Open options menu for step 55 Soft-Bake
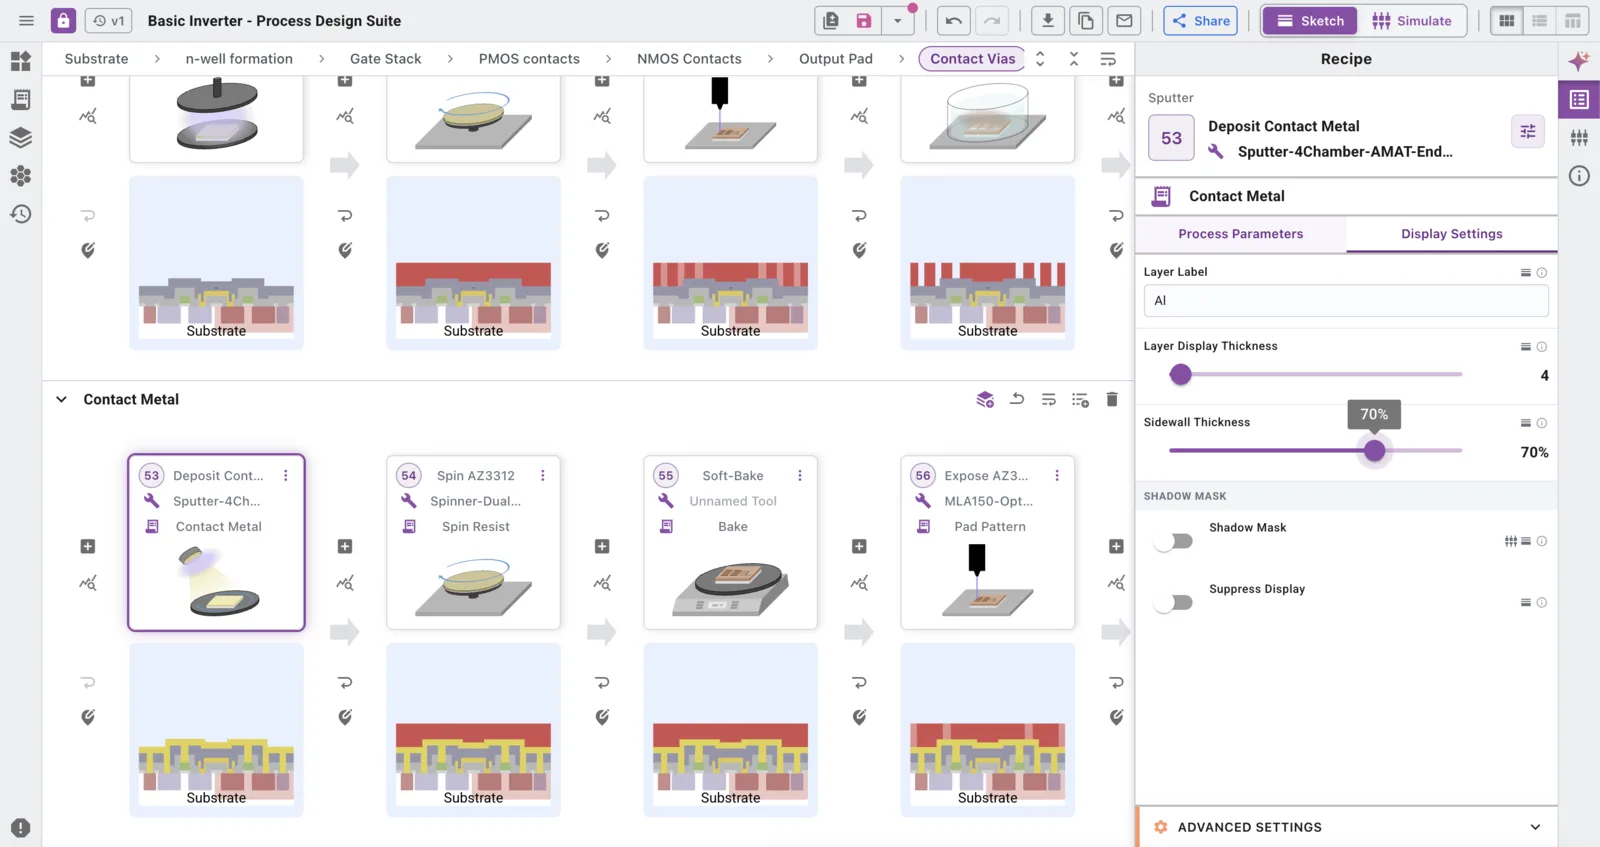The height and width of the screenshot is (847, 1600). [800, 476]
